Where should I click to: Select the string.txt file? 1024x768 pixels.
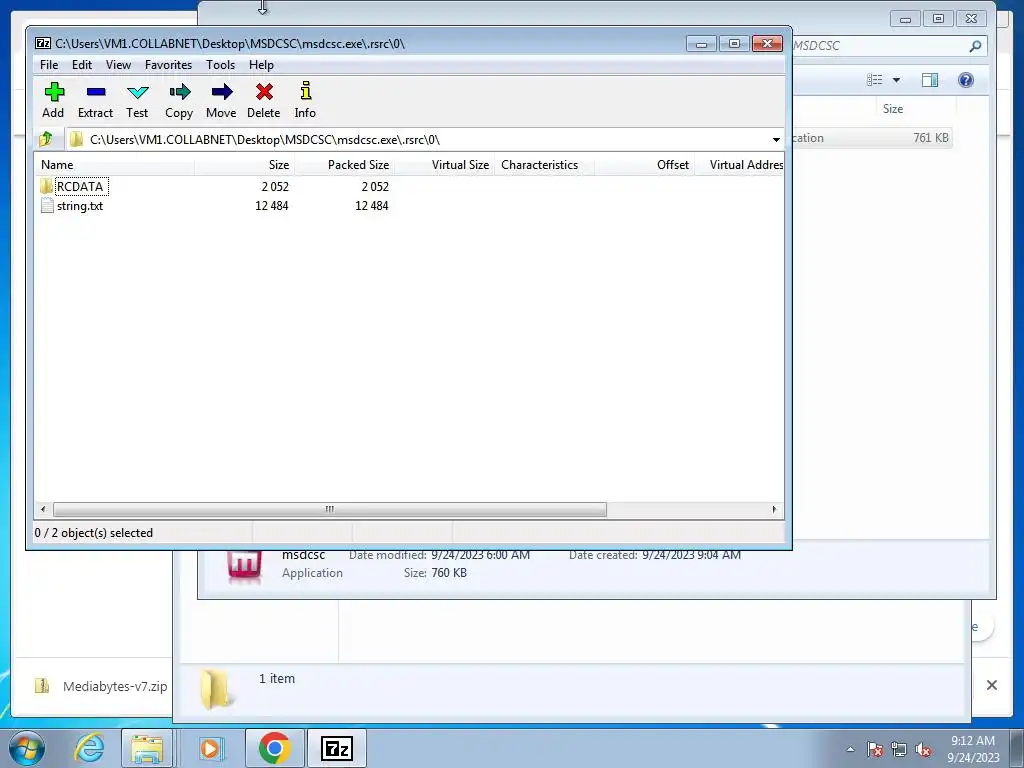[x=72, y=206]
